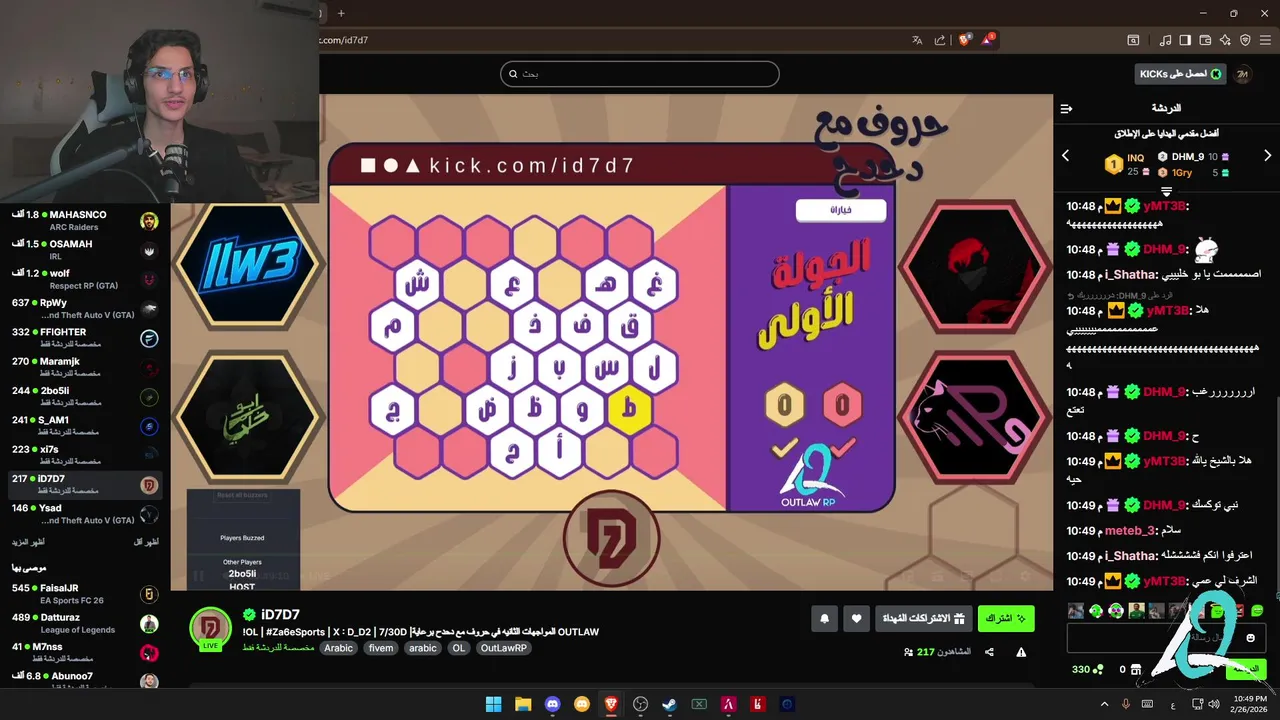Click the tab search icon in browser toolbar

coord(1133,40)
